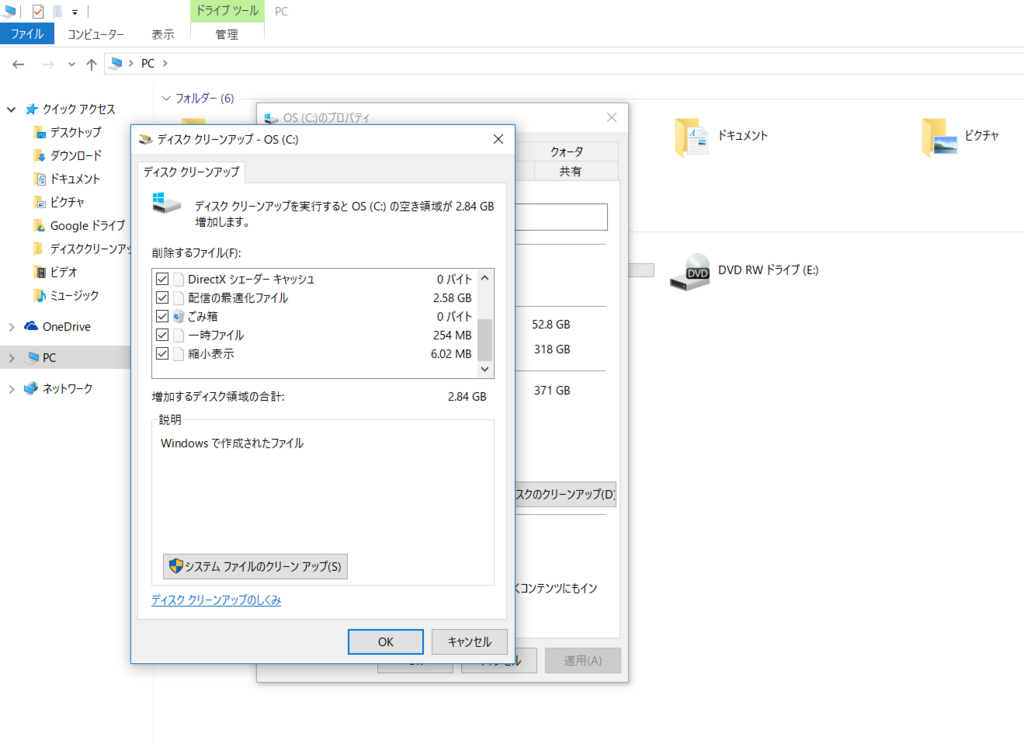Viewport: 1024px width, 744px height.
Task: Click システム ファイルのクリーン アップ(S) button
Action: (x=255, y=566)
